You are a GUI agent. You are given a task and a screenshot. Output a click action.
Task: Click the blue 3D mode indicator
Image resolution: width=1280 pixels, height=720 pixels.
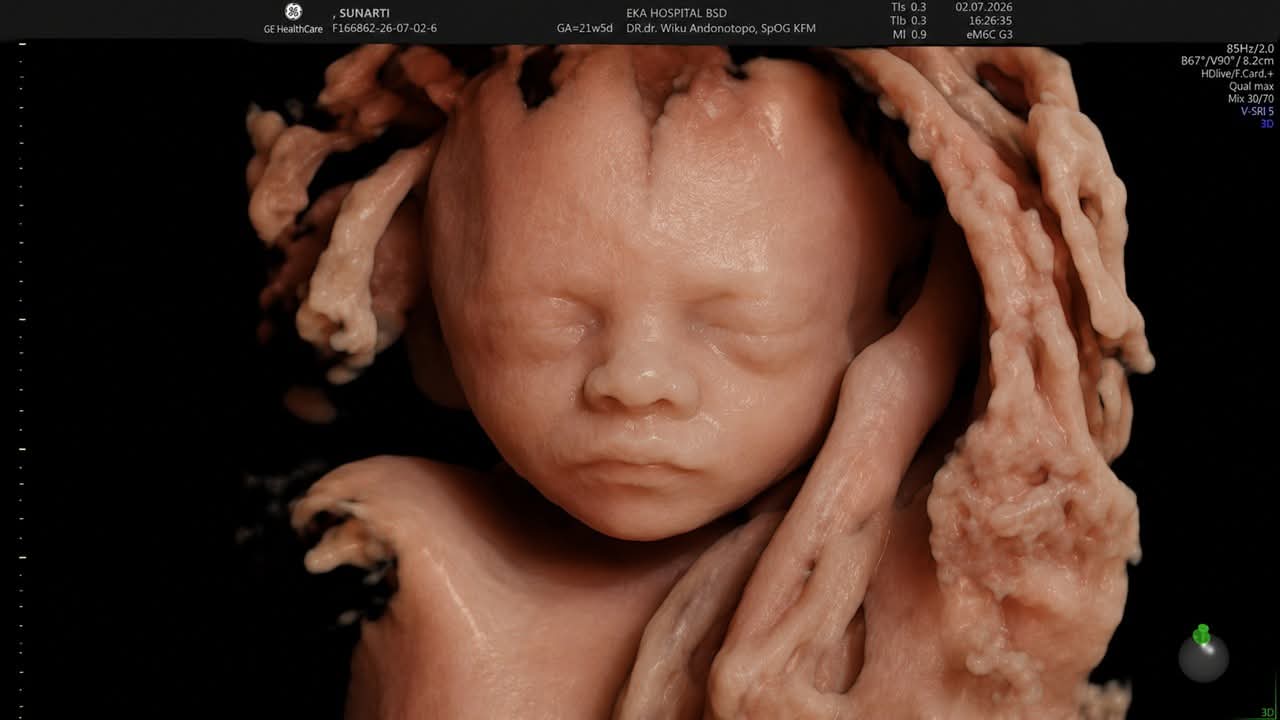click(x=1267, y=124)
